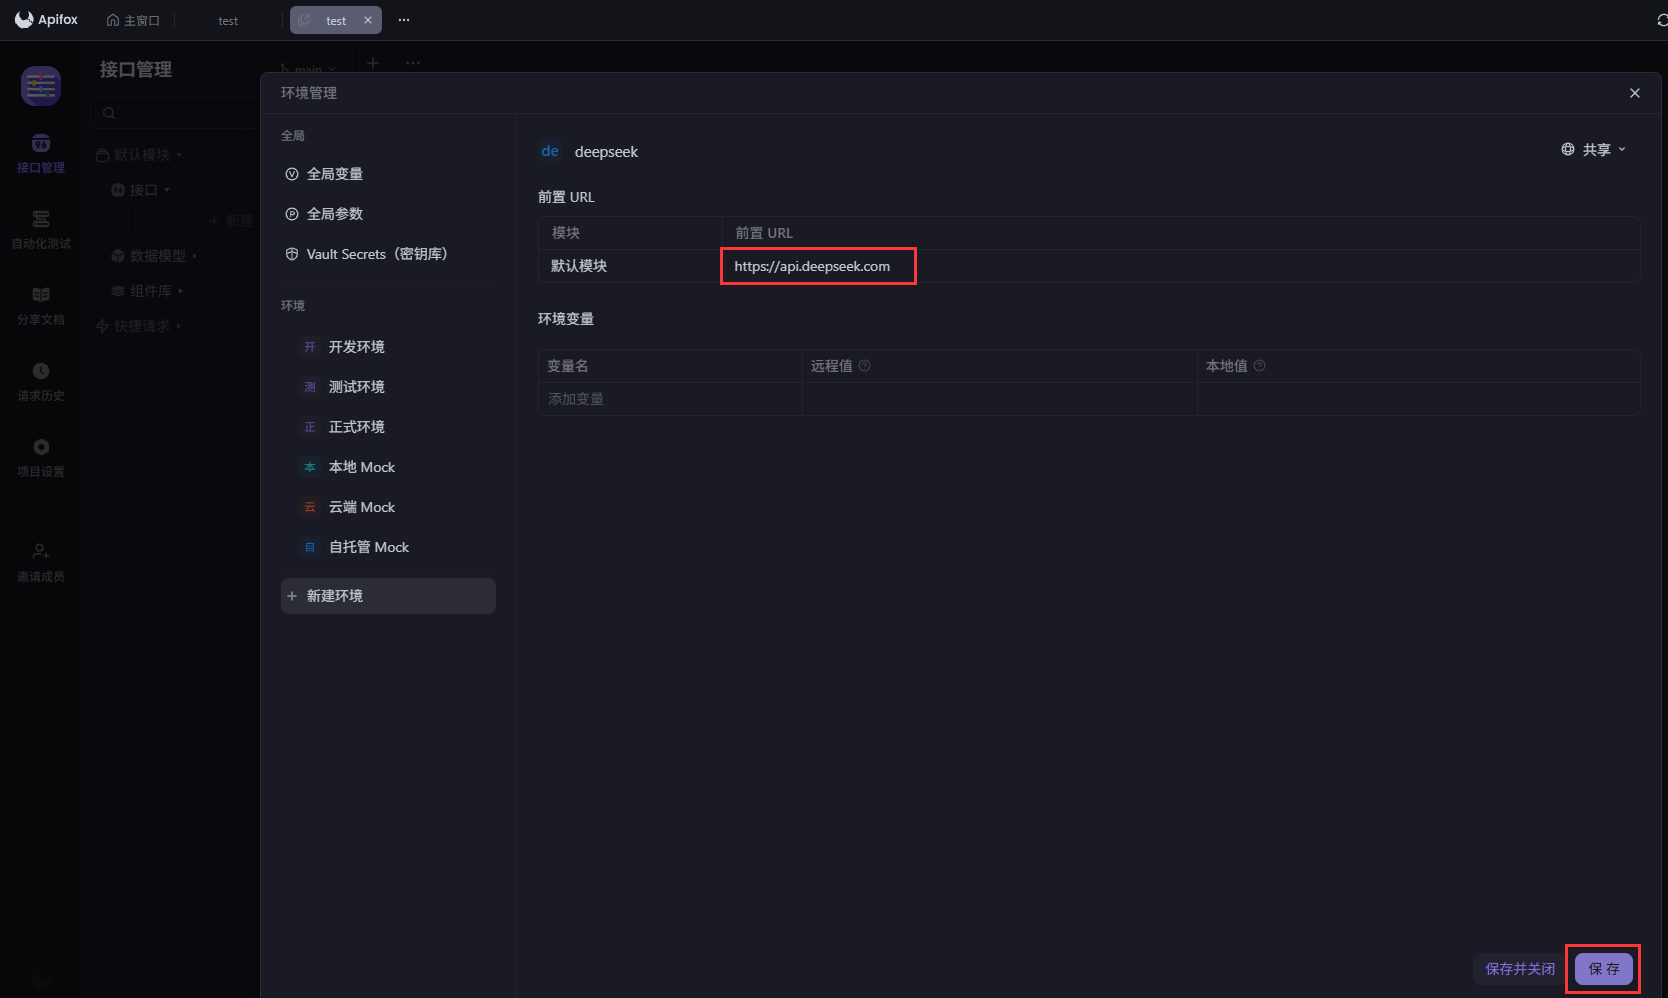Click the empty 远程值 cell in variable row
This screenshot has width=1668, height=998.
click(1000, 399)
